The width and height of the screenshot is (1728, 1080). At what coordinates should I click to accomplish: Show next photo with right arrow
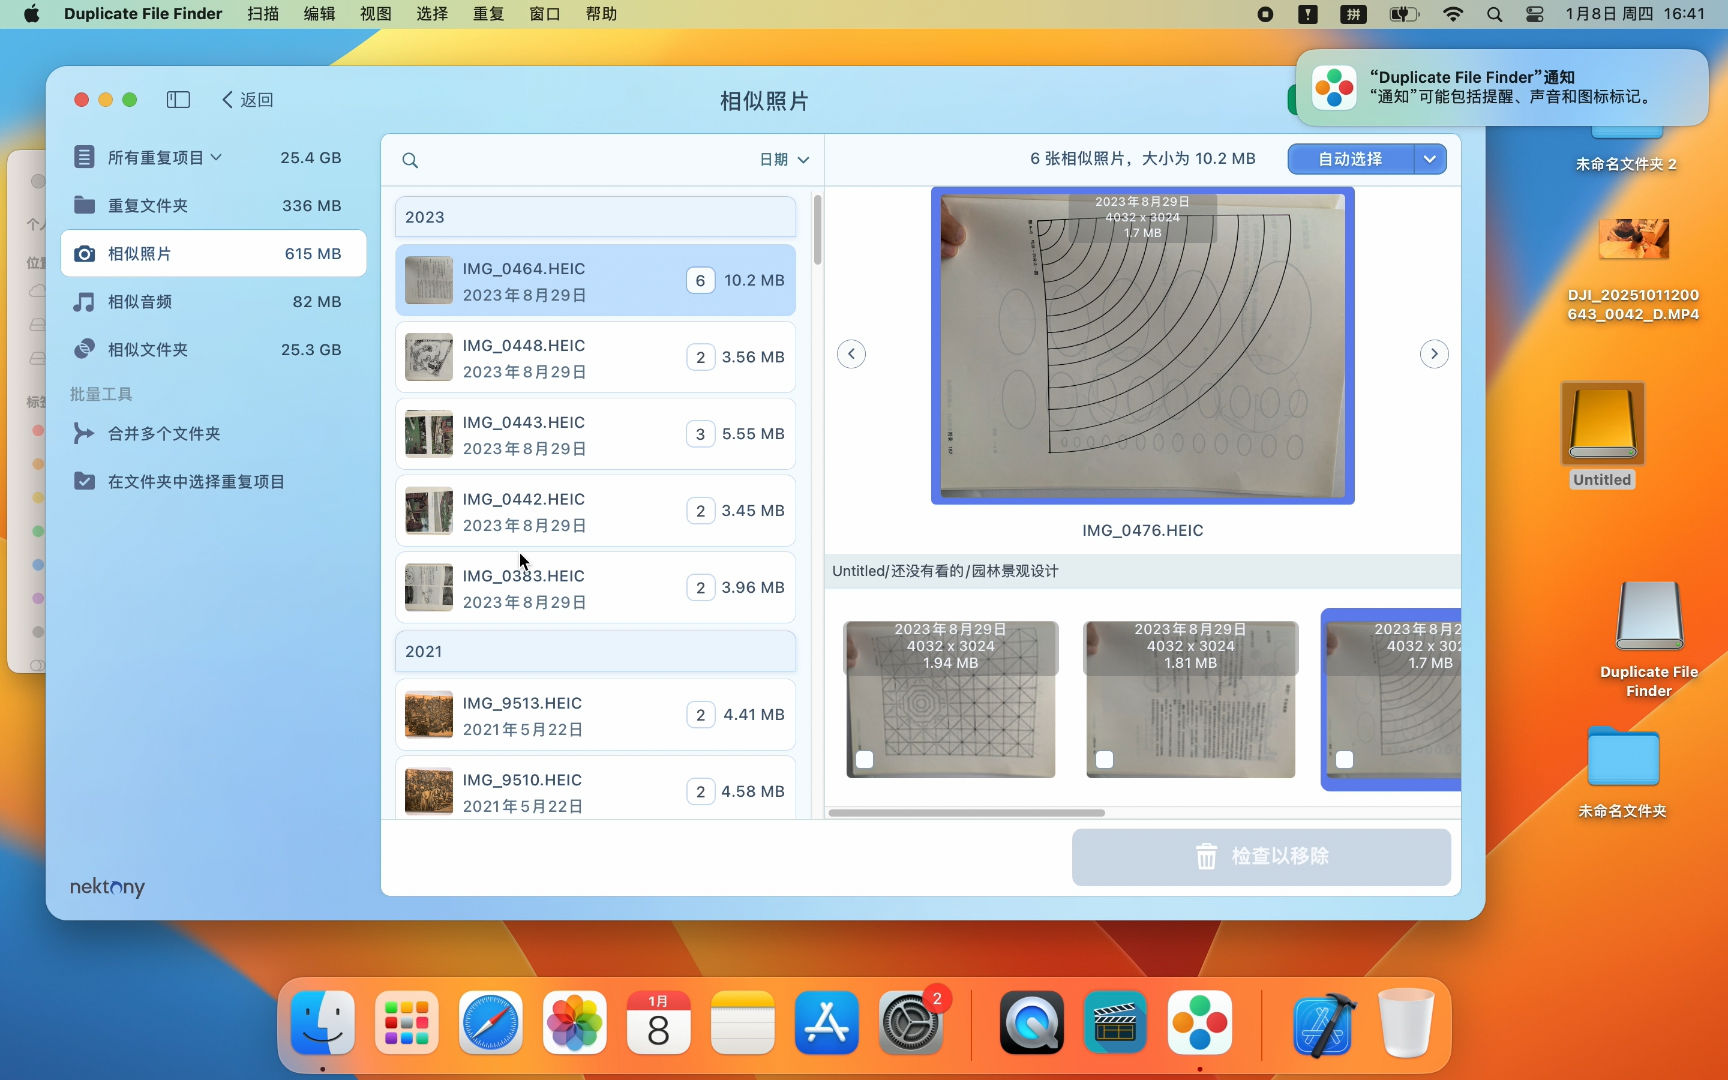(1434, 354)
